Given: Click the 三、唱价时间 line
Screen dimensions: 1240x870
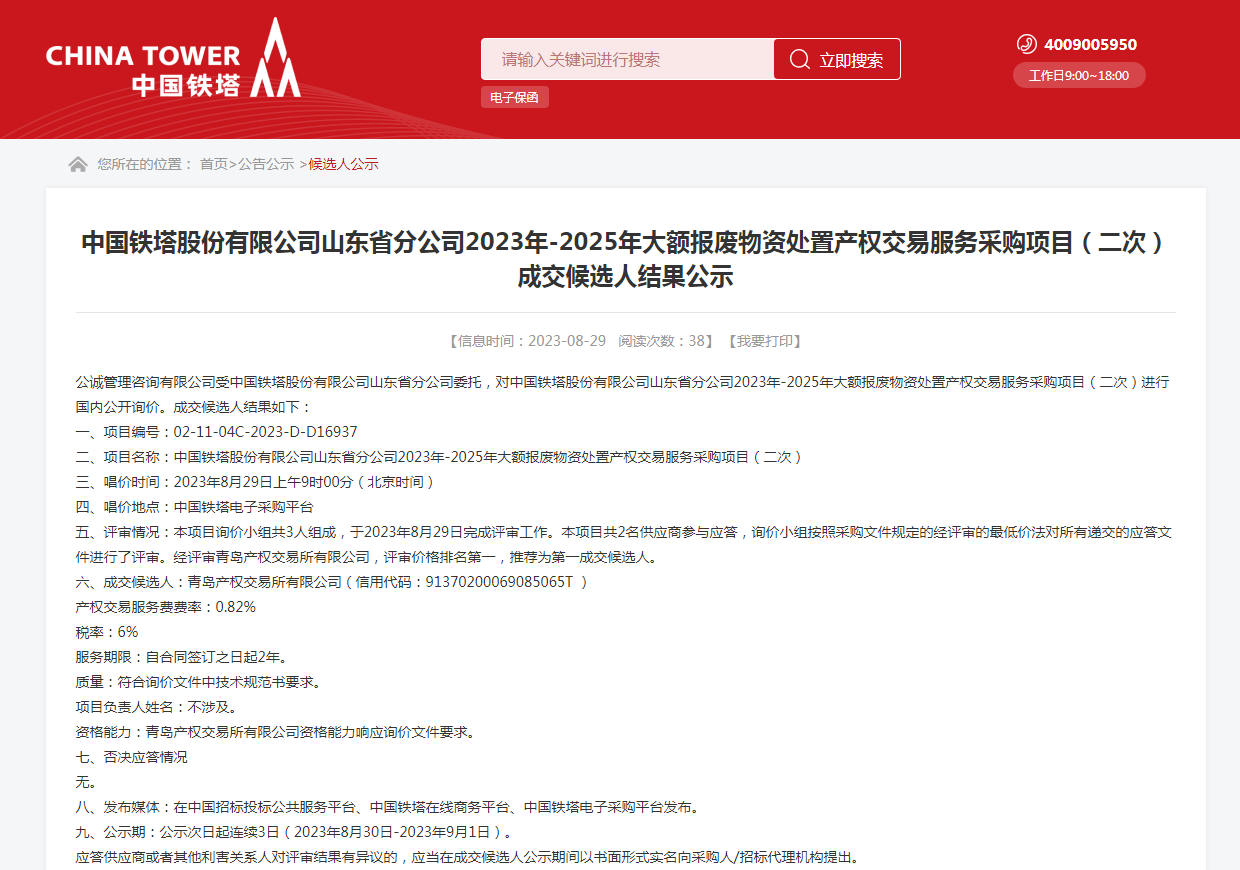Looking at the screenshot, I should pos(256,482).
